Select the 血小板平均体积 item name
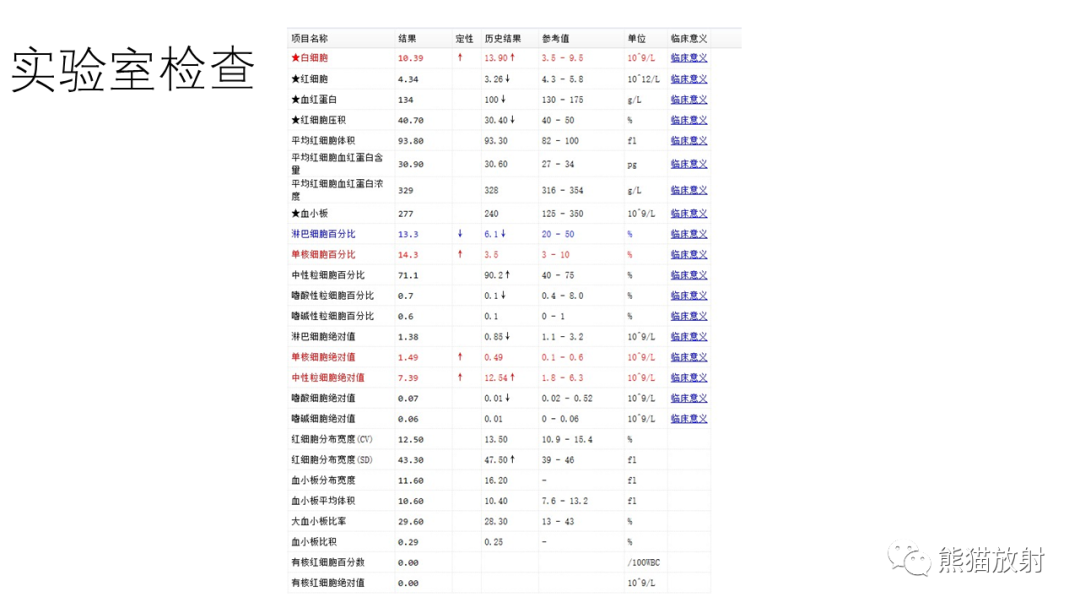1080x608 pixels. pos(323,501)
